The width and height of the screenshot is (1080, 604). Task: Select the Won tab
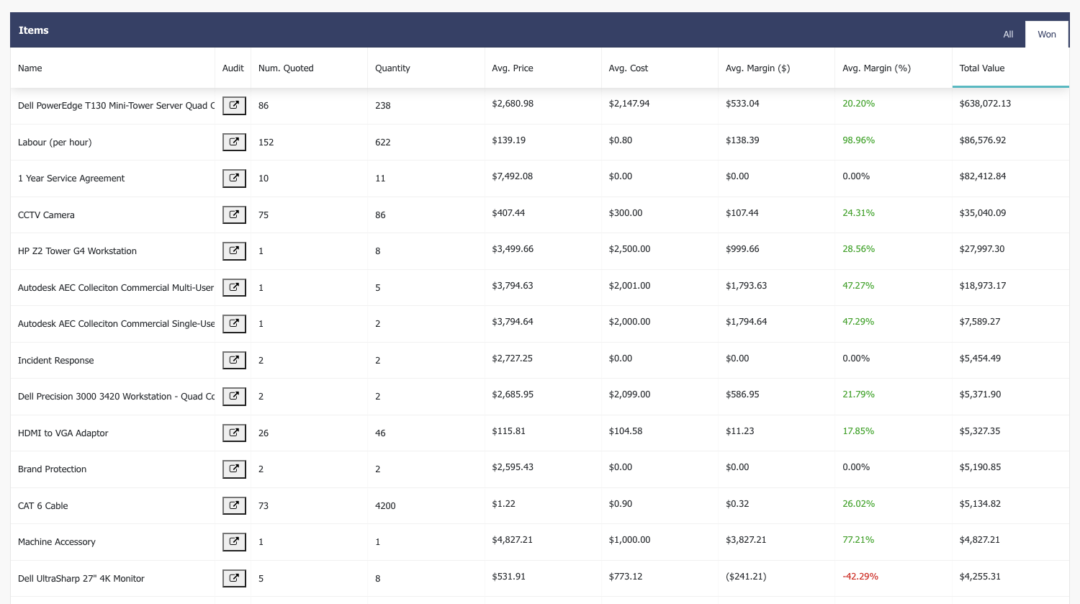point(1046,34)
